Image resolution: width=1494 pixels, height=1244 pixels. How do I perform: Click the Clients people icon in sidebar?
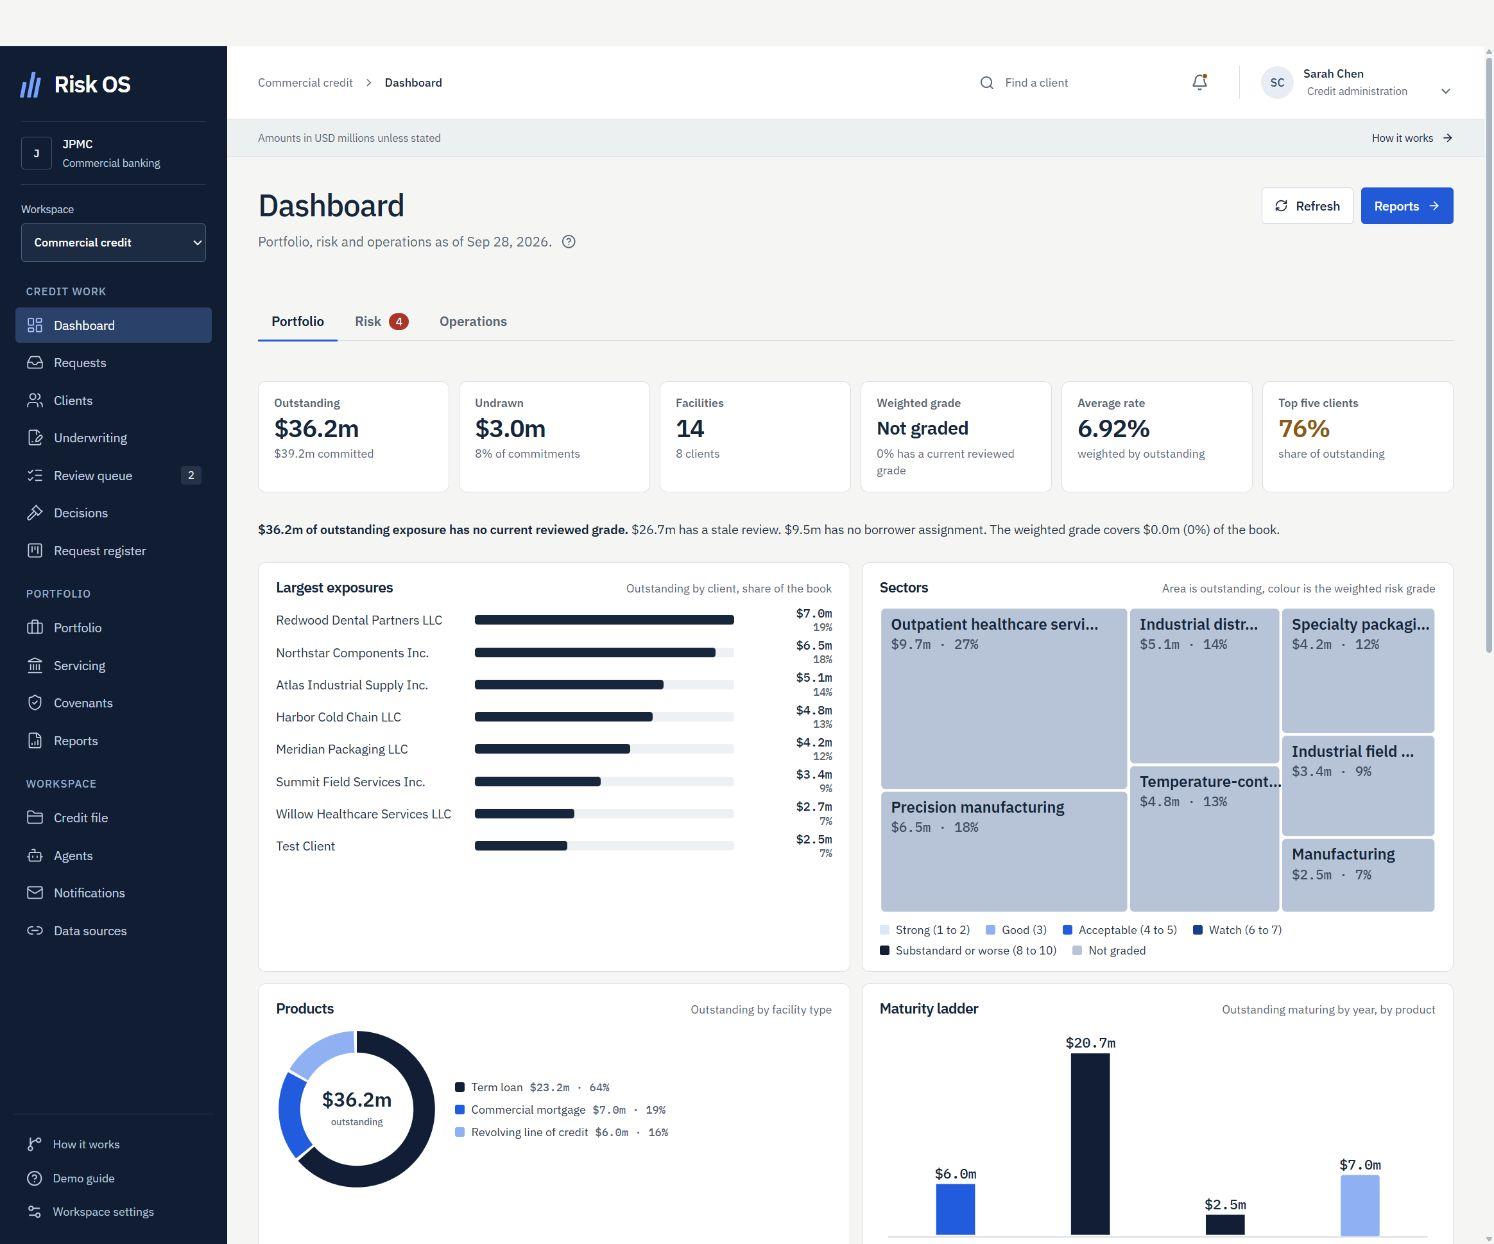(35, 401)
